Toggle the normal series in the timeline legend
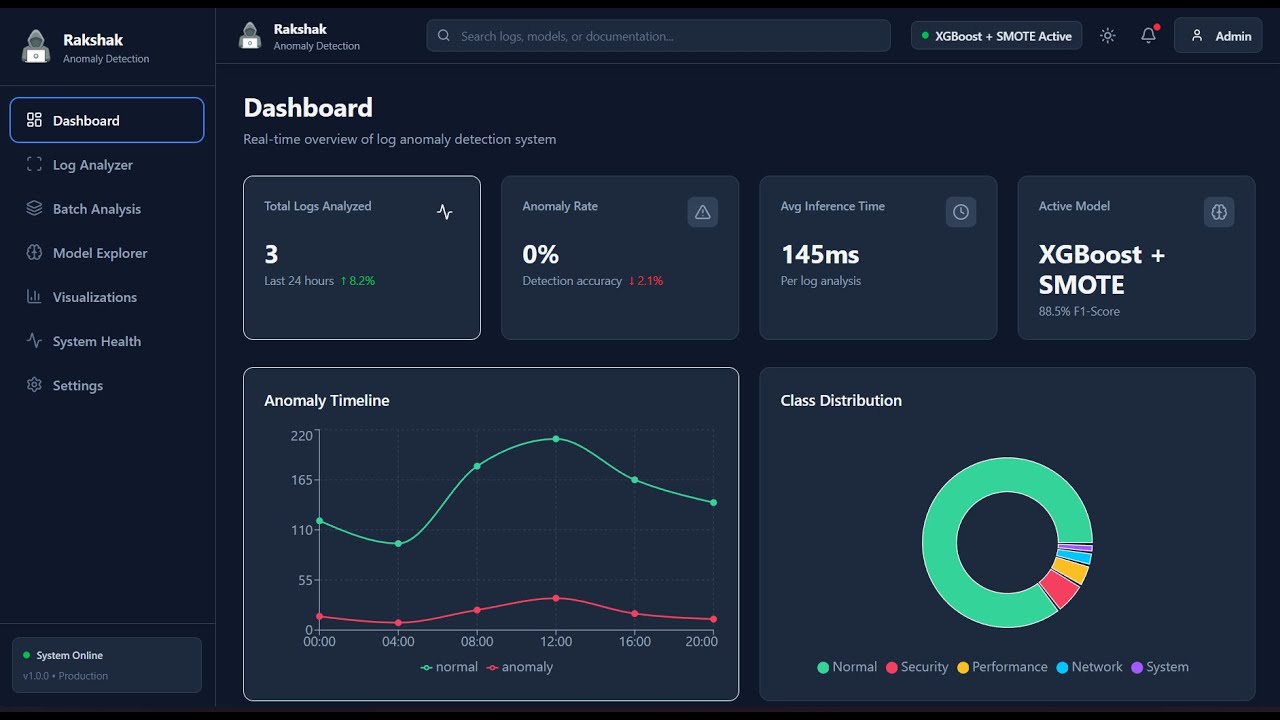 [x=449, y=667]
